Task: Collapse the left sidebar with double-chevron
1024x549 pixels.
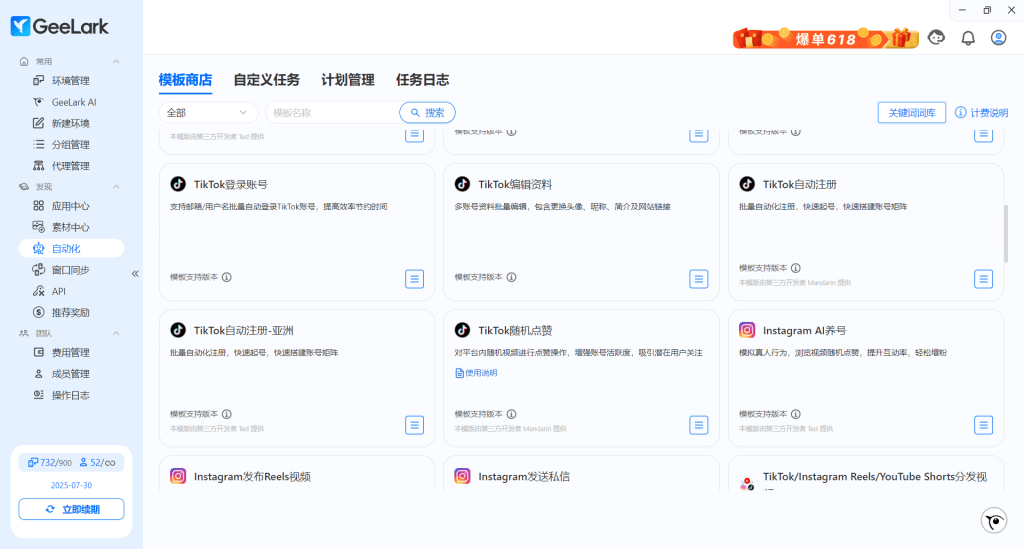Action: tap(135, 273)
